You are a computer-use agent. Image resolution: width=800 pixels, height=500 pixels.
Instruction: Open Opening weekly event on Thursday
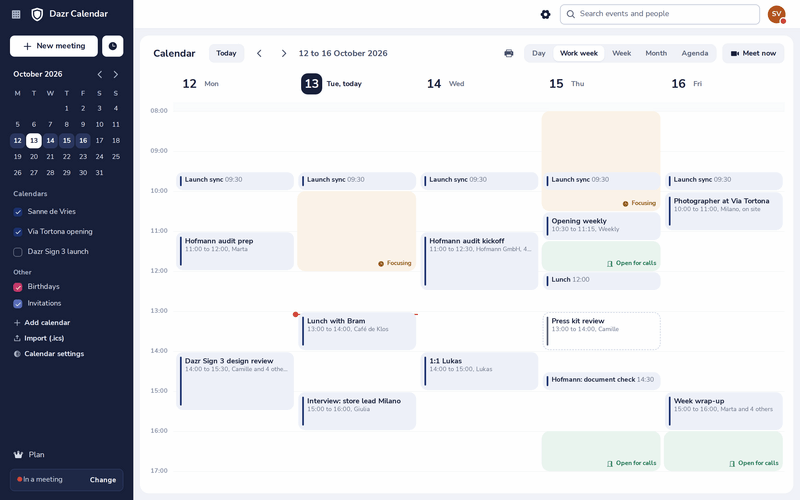602,227
